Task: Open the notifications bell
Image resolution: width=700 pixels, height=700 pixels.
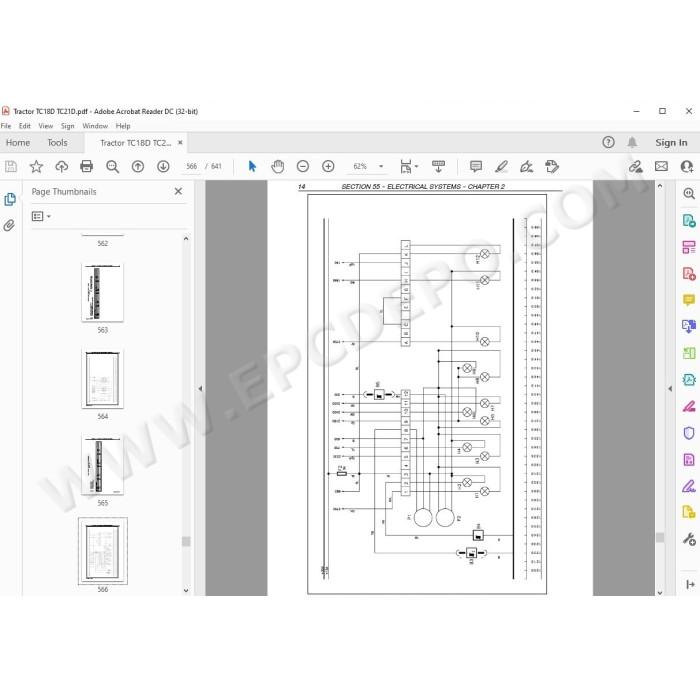Action: click(632, 142)
